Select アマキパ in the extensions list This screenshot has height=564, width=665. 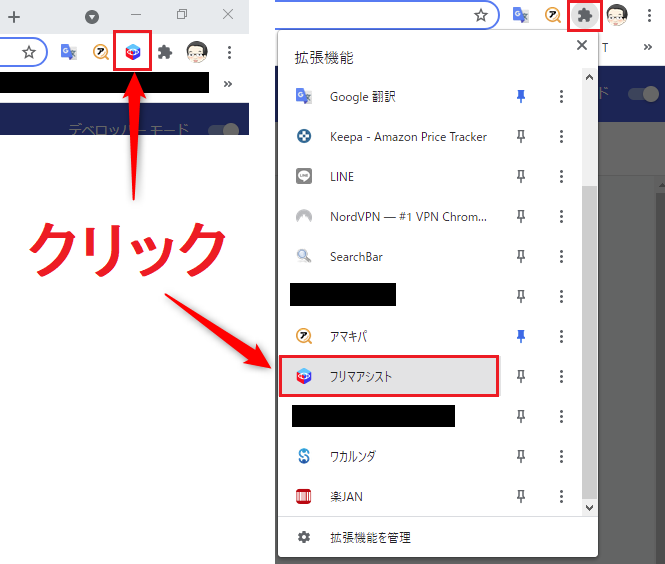click(x=389, y=336)
